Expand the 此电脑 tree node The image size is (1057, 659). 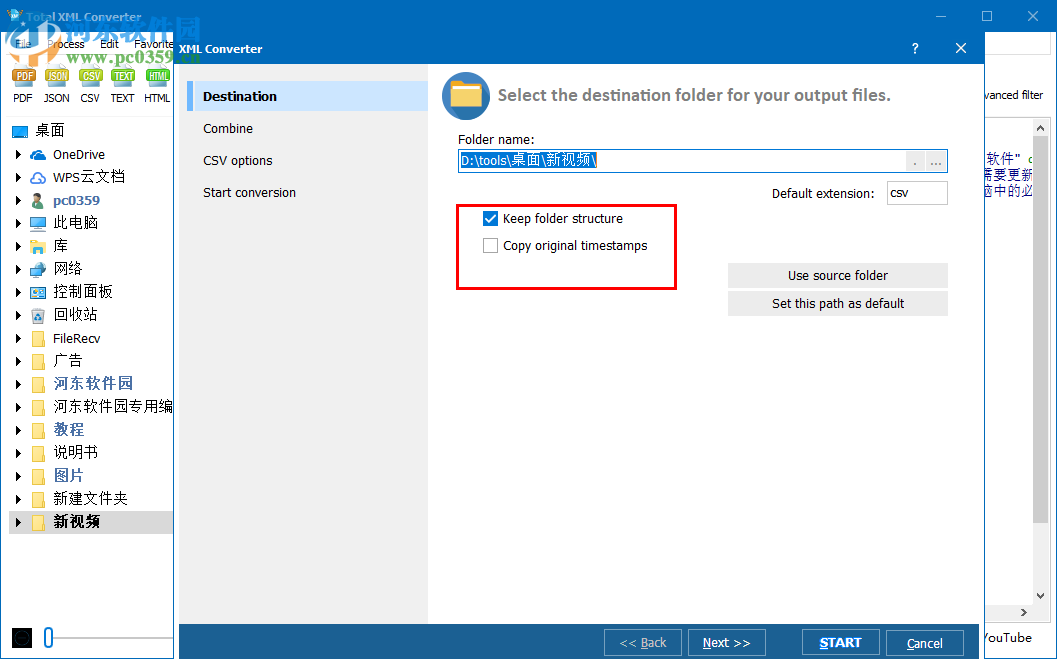coord(18,222)
